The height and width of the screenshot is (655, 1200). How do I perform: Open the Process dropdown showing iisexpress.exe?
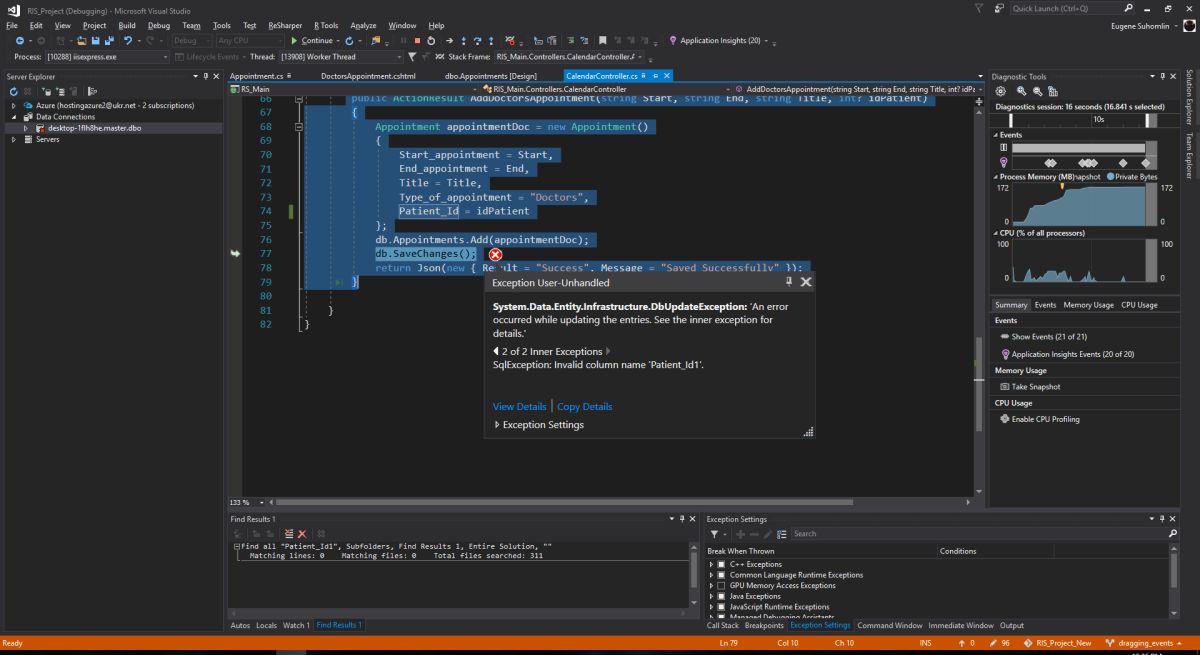[x=107, y=57]
